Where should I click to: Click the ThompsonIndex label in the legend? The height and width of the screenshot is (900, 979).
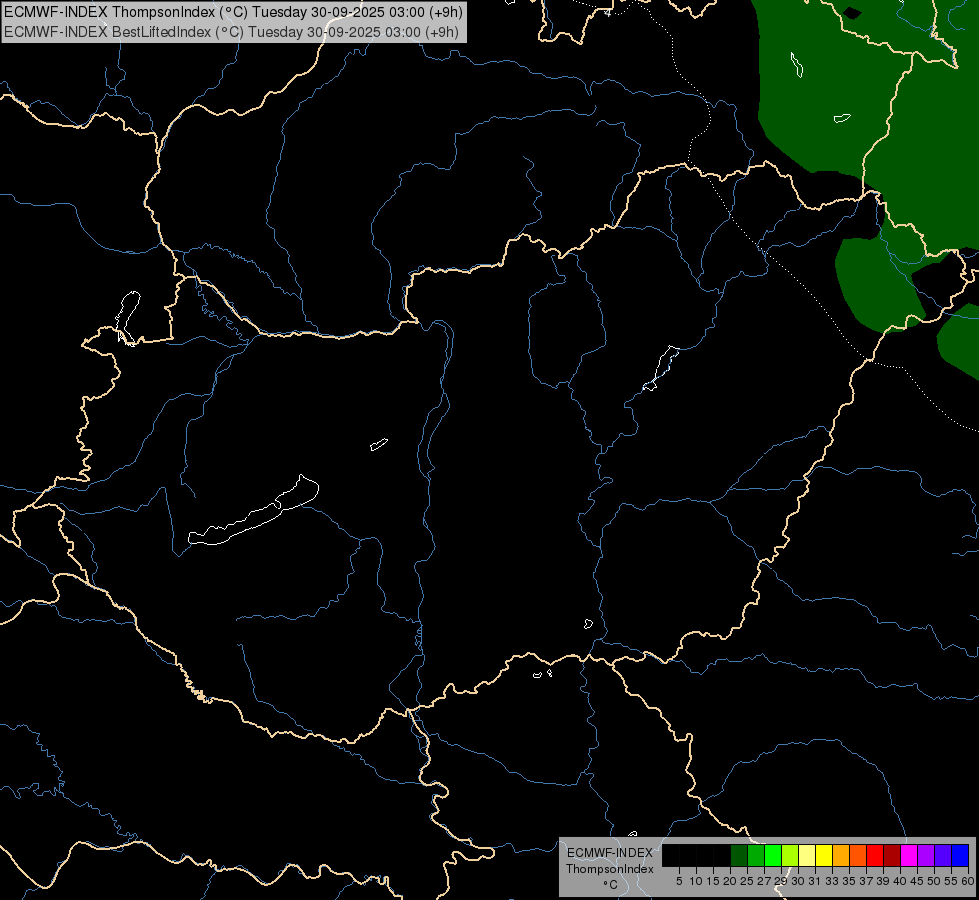tap(610, 869)
